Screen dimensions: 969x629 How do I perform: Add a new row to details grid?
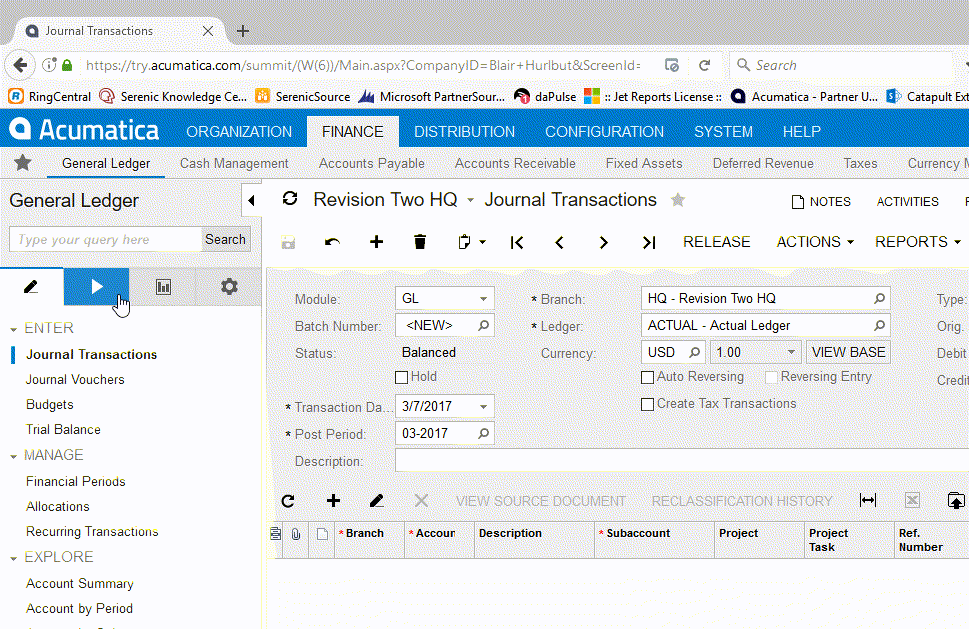(x=333, y=500)
